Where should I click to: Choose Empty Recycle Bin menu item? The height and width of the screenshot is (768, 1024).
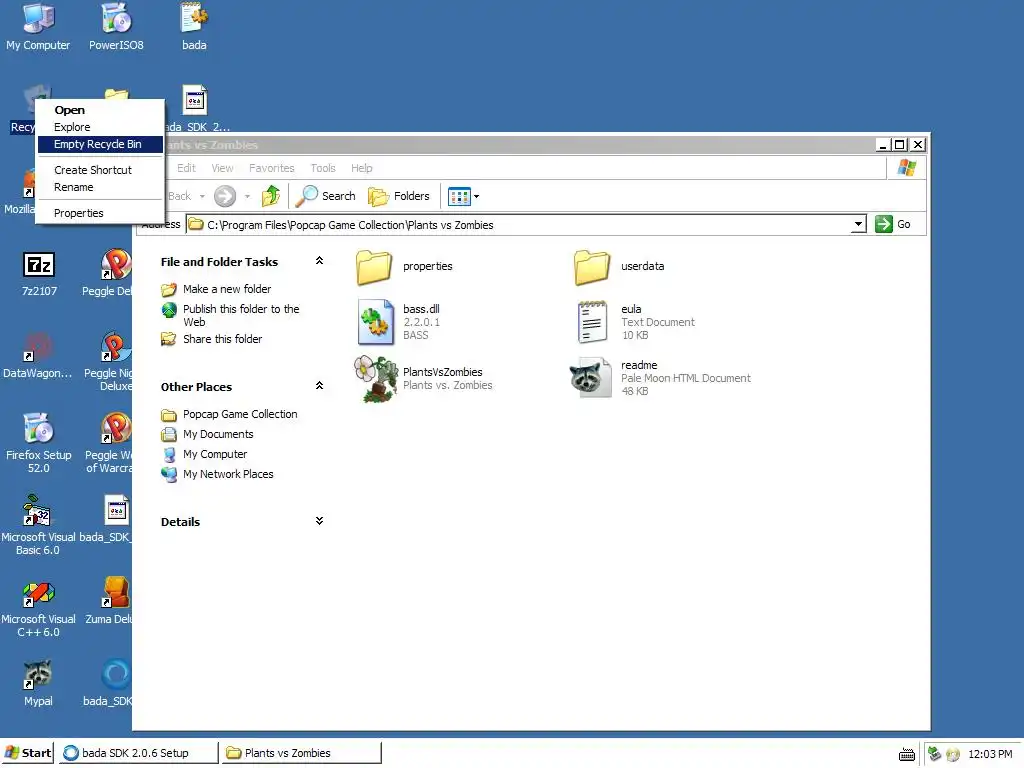[100, 144]
